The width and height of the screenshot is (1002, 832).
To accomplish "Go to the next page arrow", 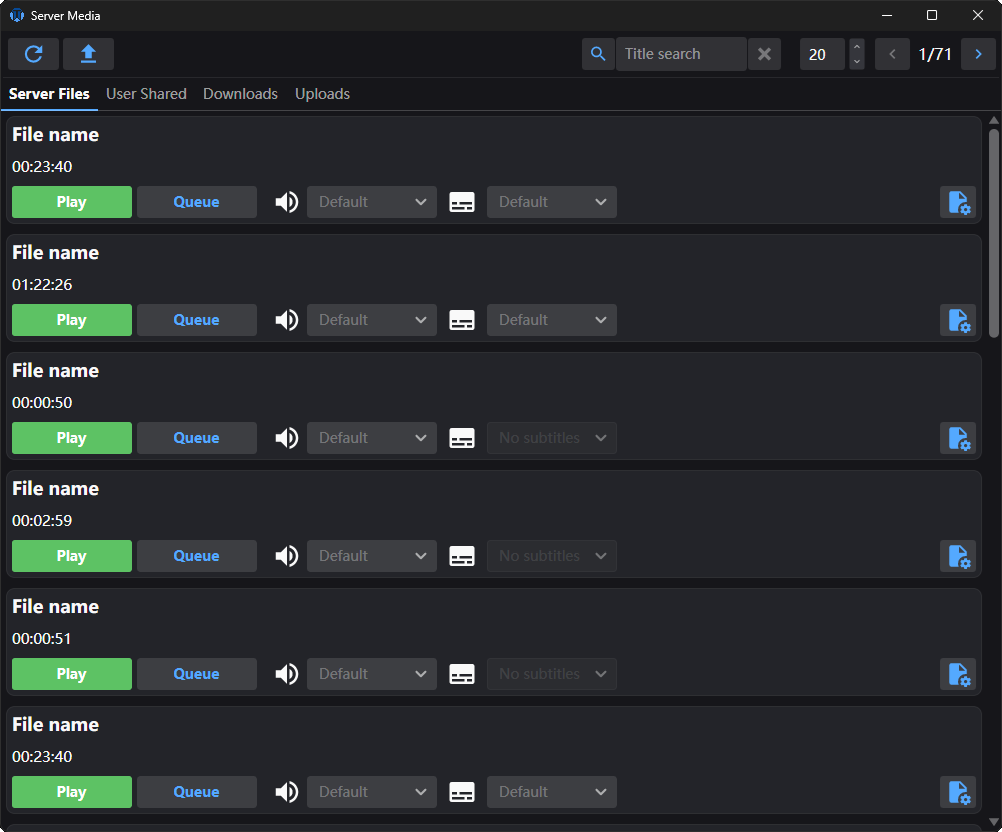I will [x=978, y=54].
